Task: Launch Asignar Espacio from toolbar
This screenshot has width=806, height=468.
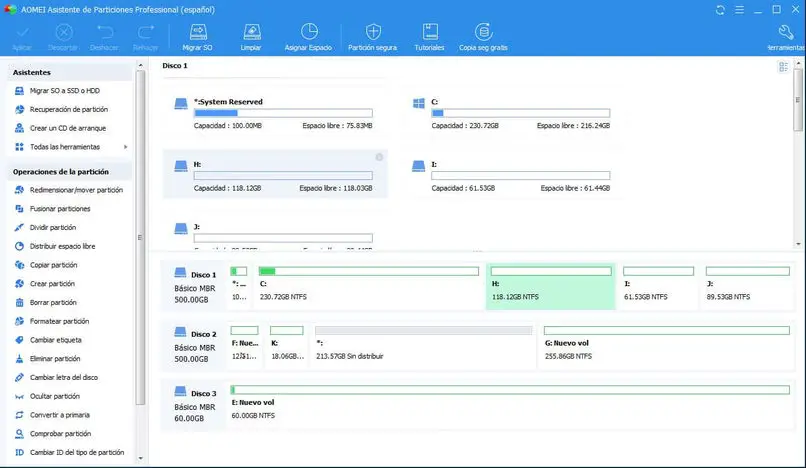Action: [308, 37]
